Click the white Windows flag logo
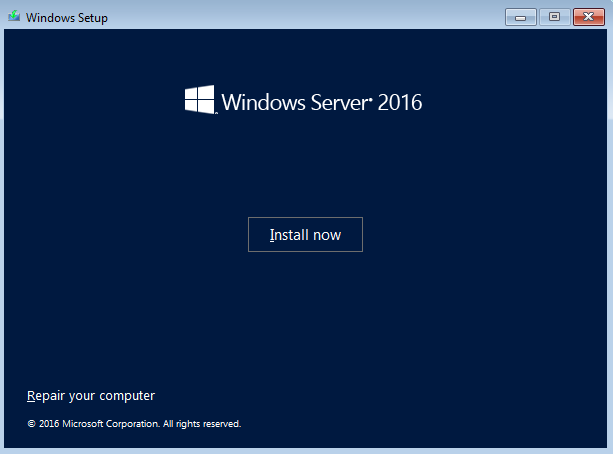The width and height of the screenshot is (613, 454). [200, 100]
